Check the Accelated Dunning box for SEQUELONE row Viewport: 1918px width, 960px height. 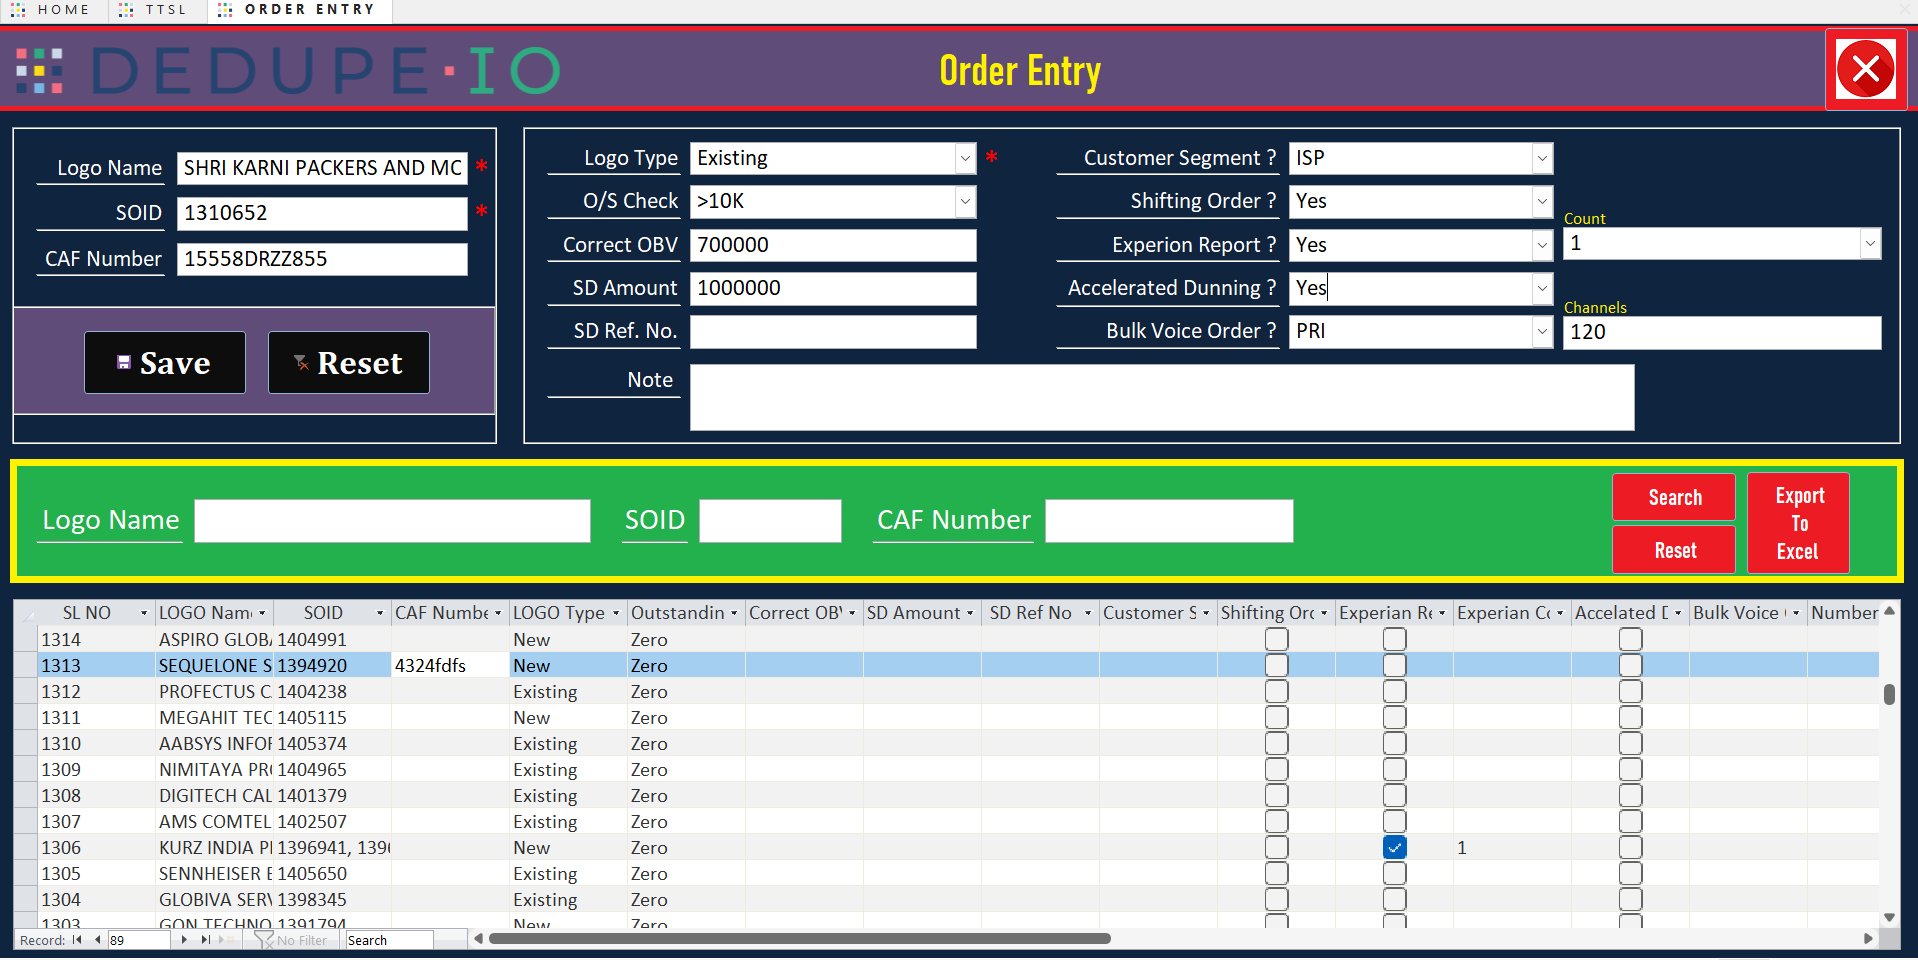click(x=1630, y=665)
